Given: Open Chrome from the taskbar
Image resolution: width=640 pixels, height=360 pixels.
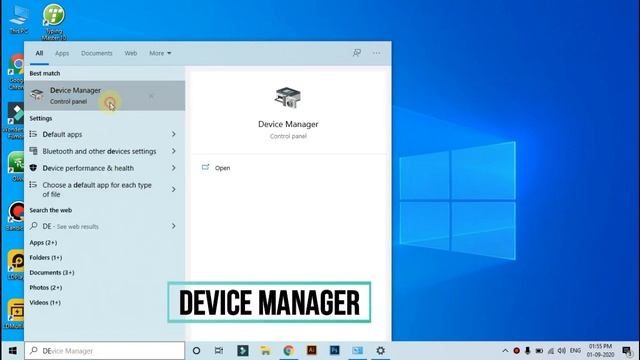Looking at the screenshot, I should 289,351.
